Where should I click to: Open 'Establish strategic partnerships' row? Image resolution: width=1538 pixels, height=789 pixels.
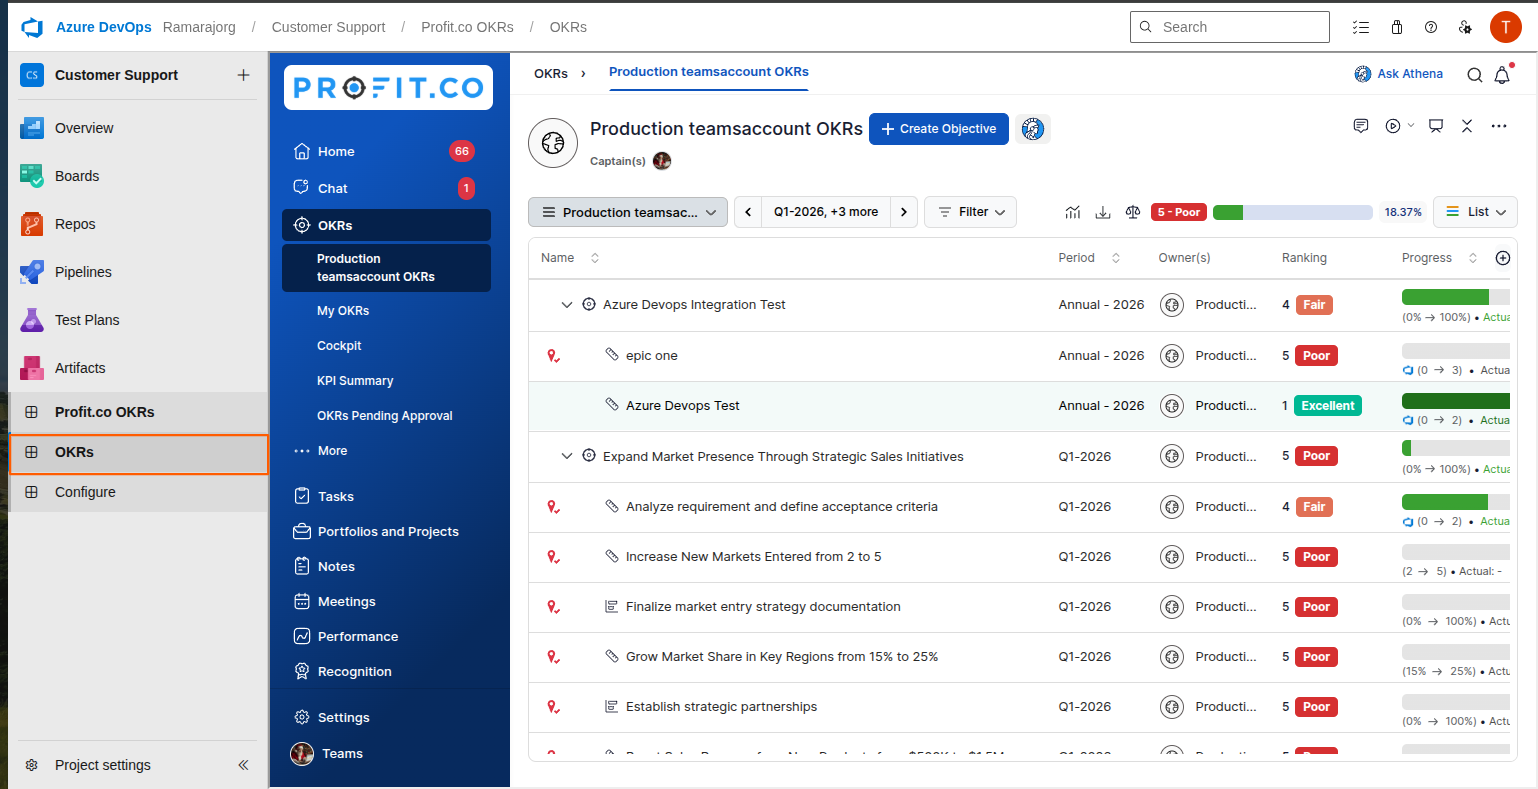[x=721, y=707]
